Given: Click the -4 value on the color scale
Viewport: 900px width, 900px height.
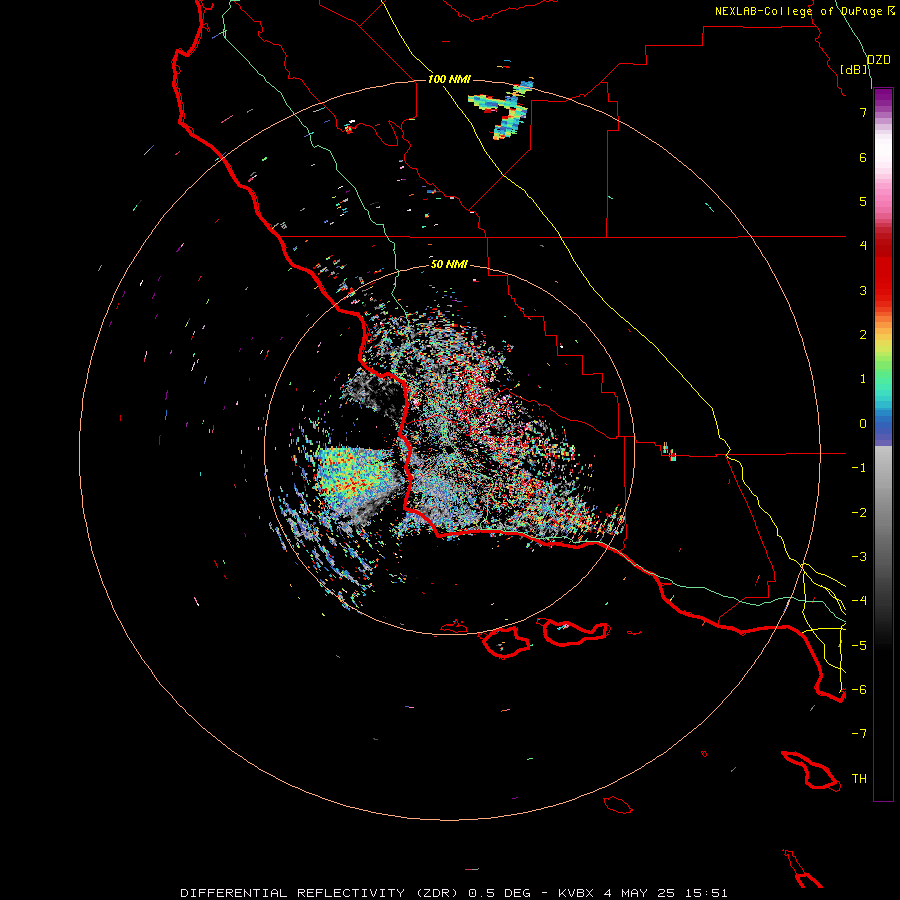Looking at the screenshot, I should click(859, 601).
